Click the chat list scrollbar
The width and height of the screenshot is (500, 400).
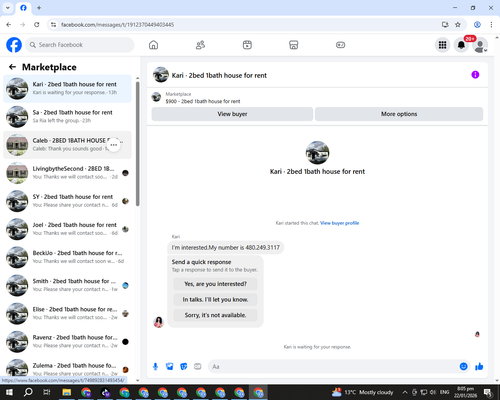point(137,143)
